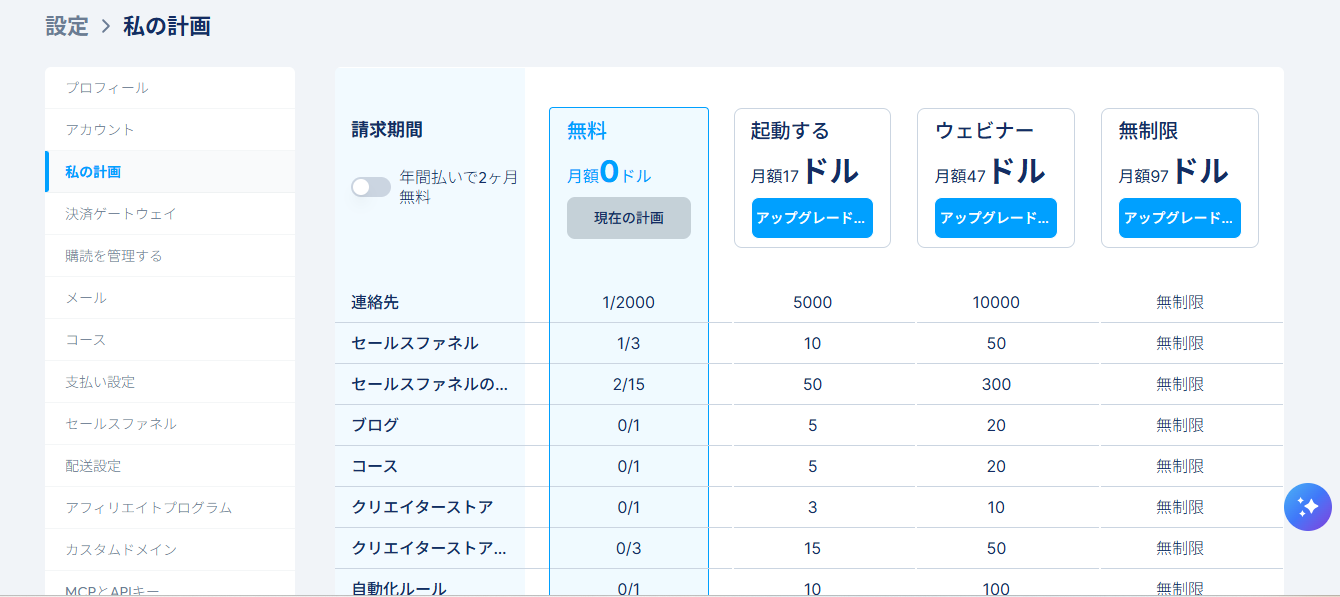The image size is (1340, 597).
Task: Click the ウェビナー plan title
Action: click(984, 131)
